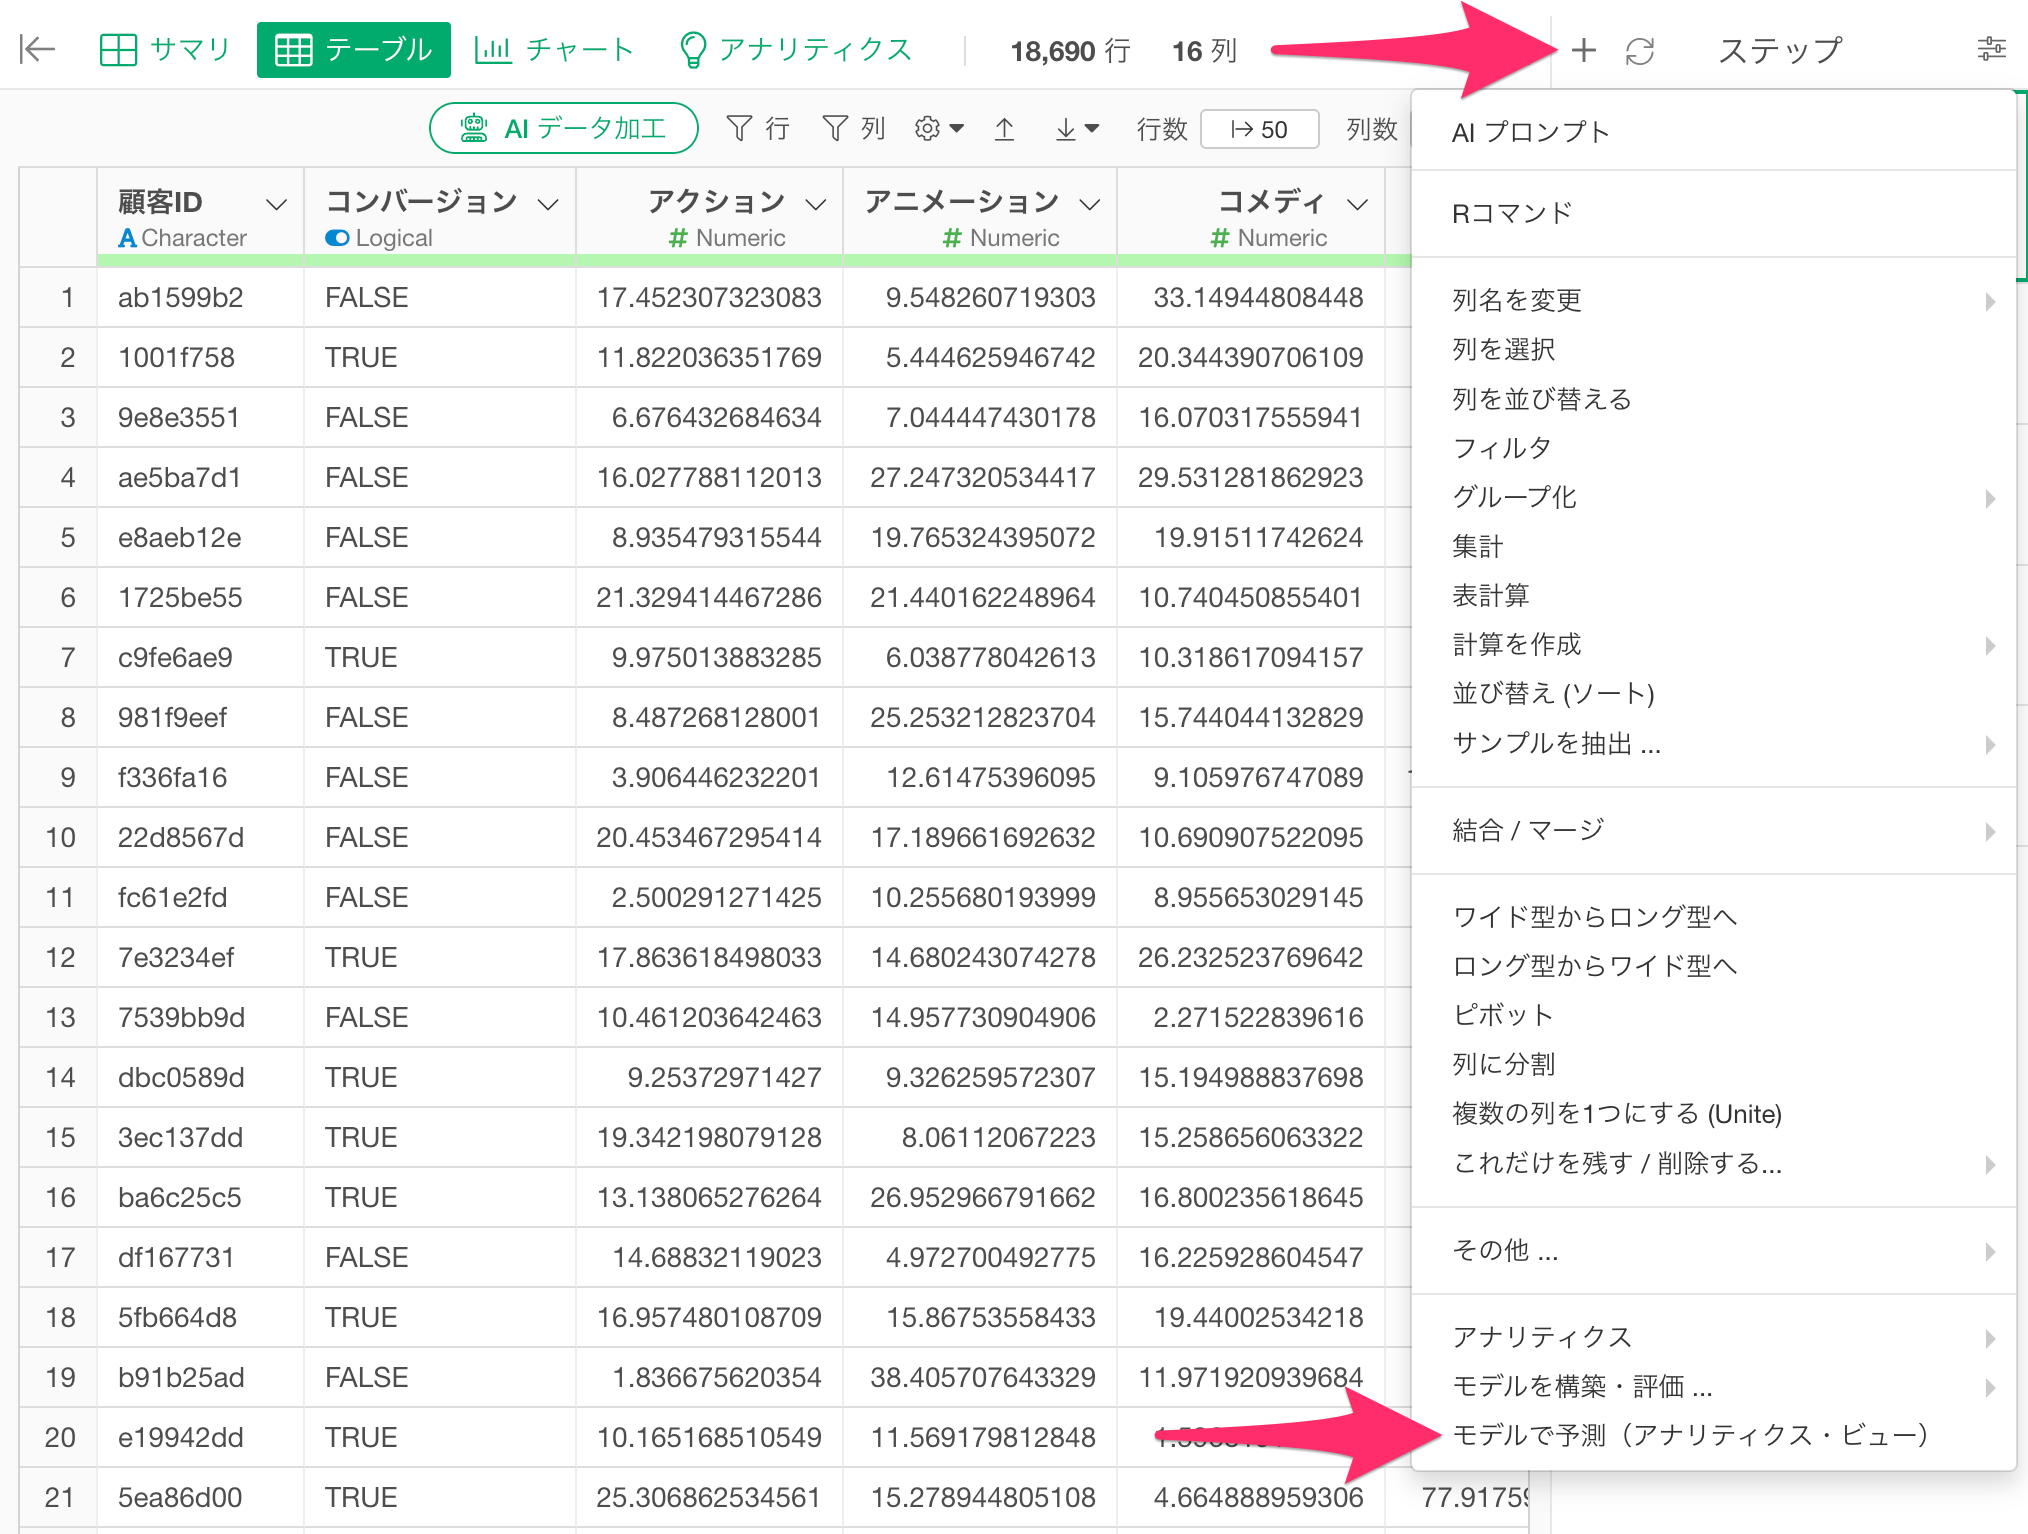
Task: Select Rコマンド from the menu
Action: [x=1713, y=213]
